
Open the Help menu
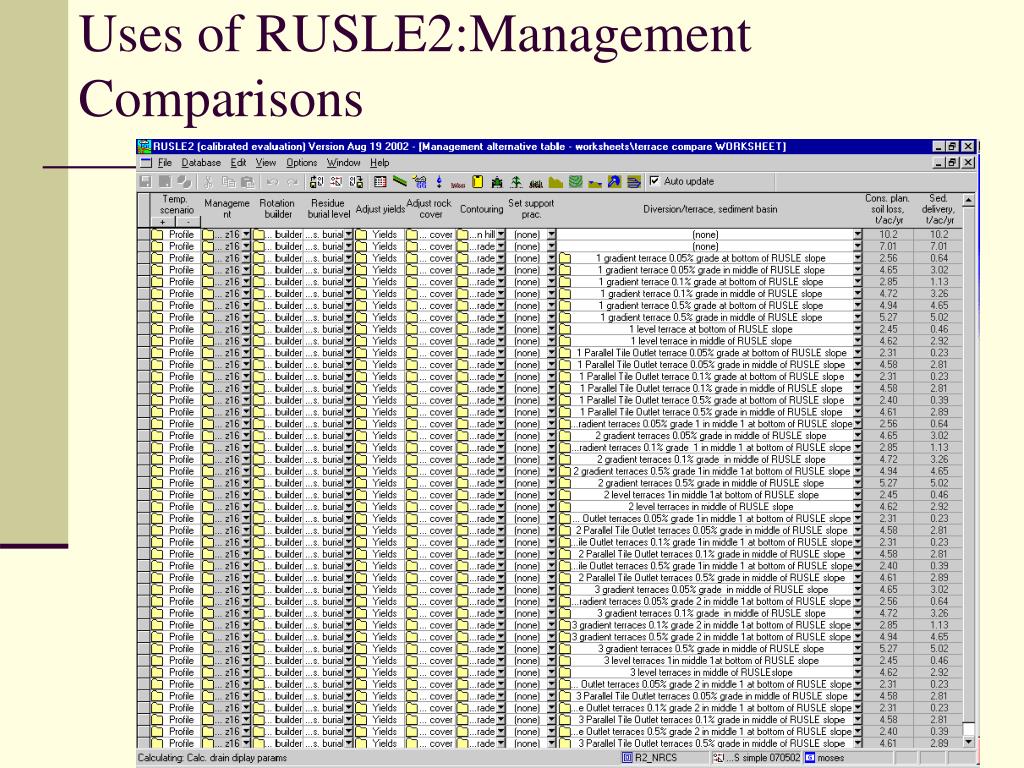pos(379,163)
